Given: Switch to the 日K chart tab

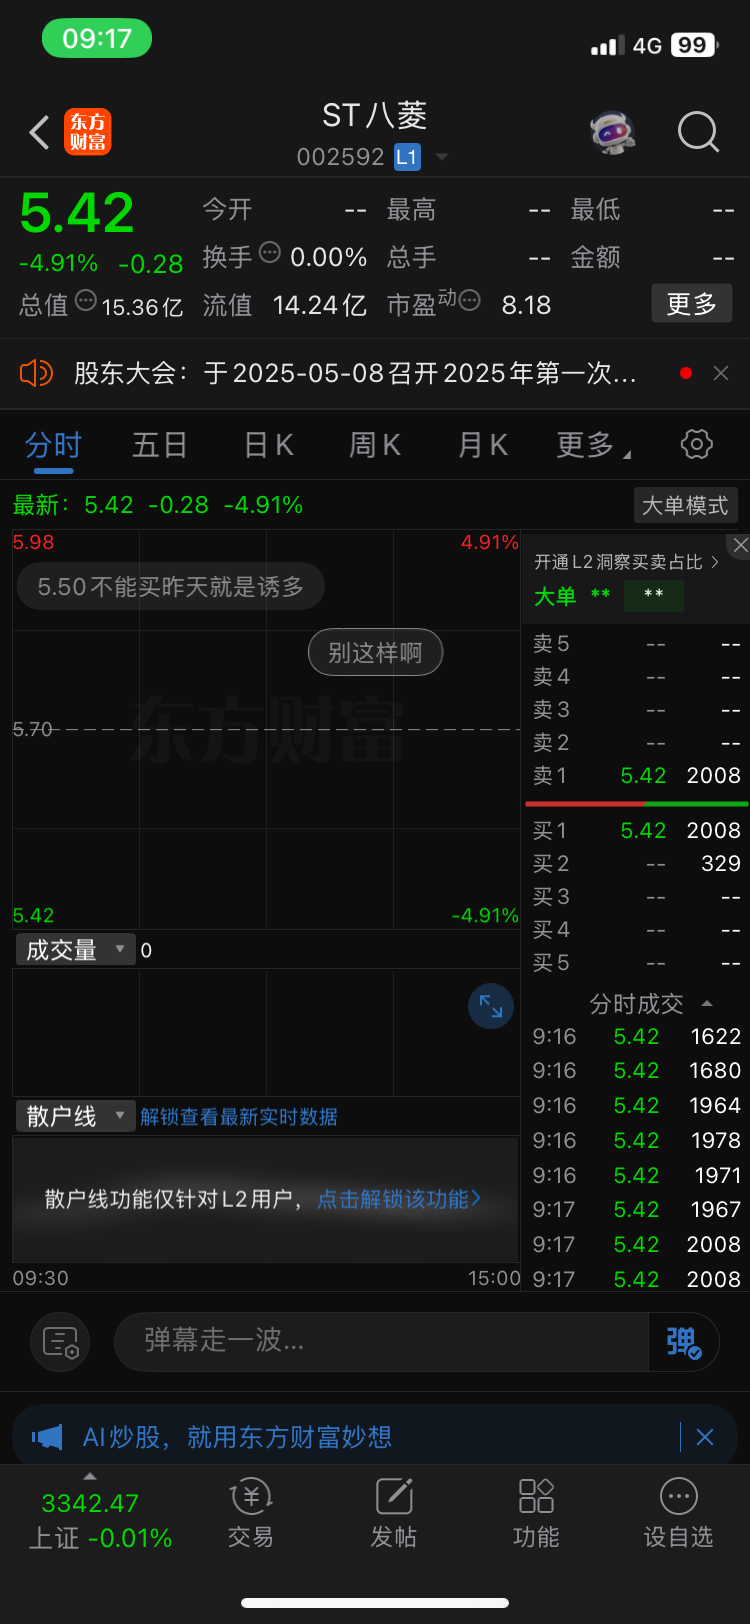Looking at the screenshot, I should pos(269,445).
